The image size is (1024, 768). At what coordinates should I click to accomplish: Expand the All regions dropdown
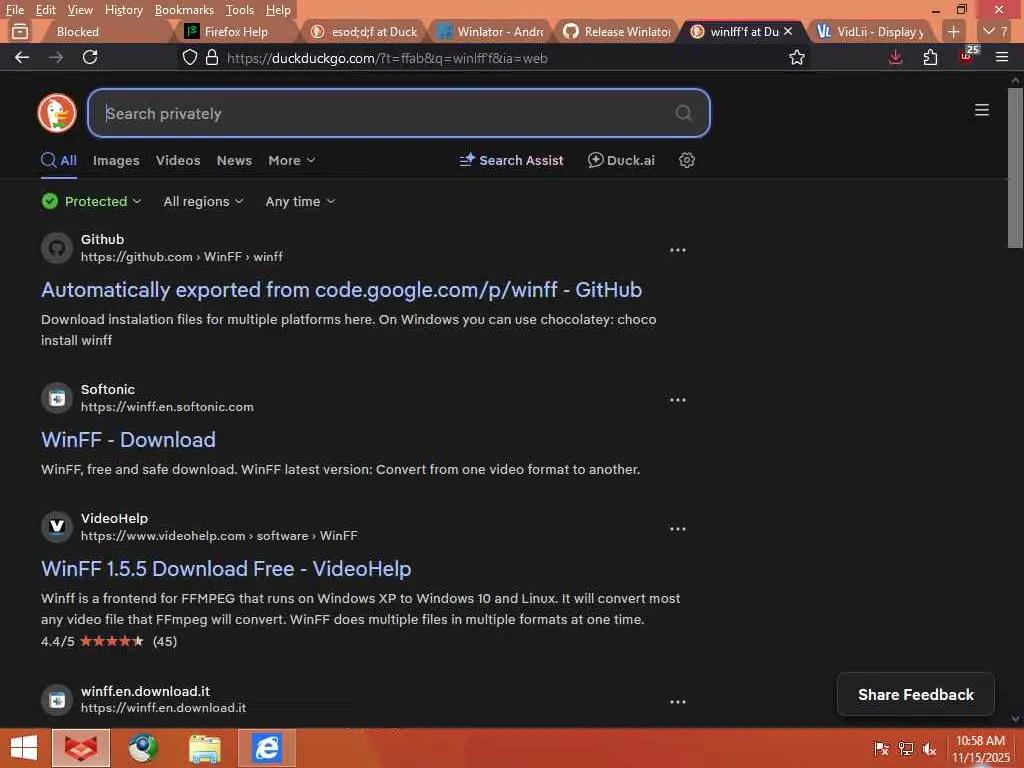tap(203, 201)
